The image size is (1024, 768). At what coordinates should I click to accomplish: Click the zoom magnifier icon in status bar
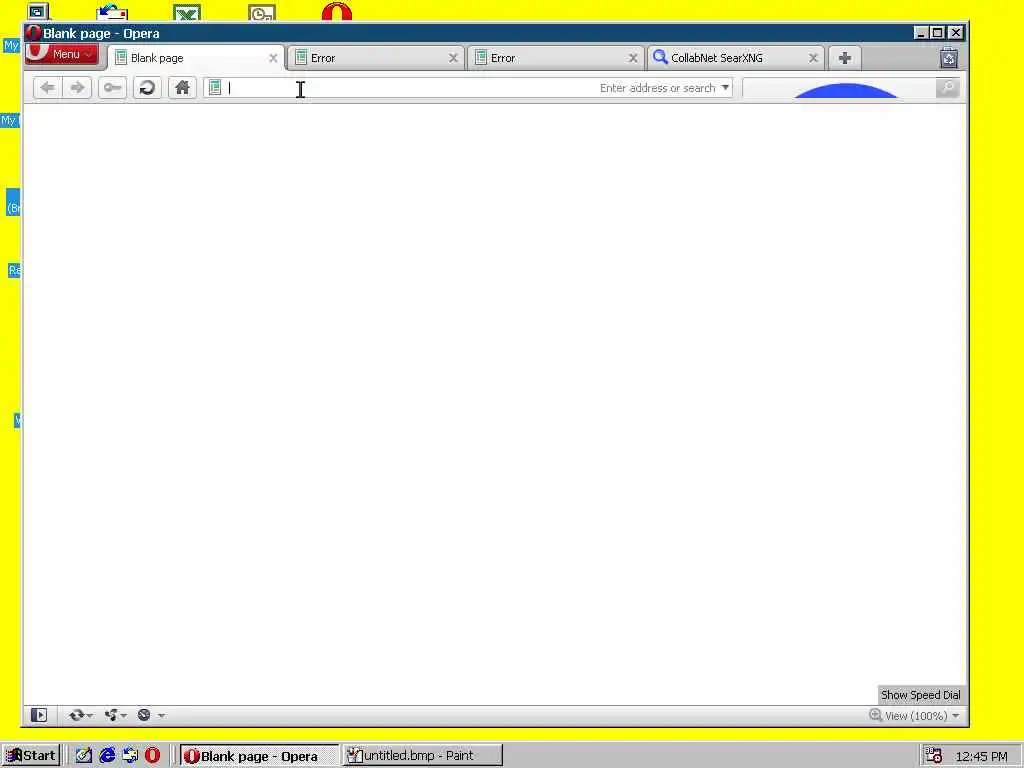[876, 715]
